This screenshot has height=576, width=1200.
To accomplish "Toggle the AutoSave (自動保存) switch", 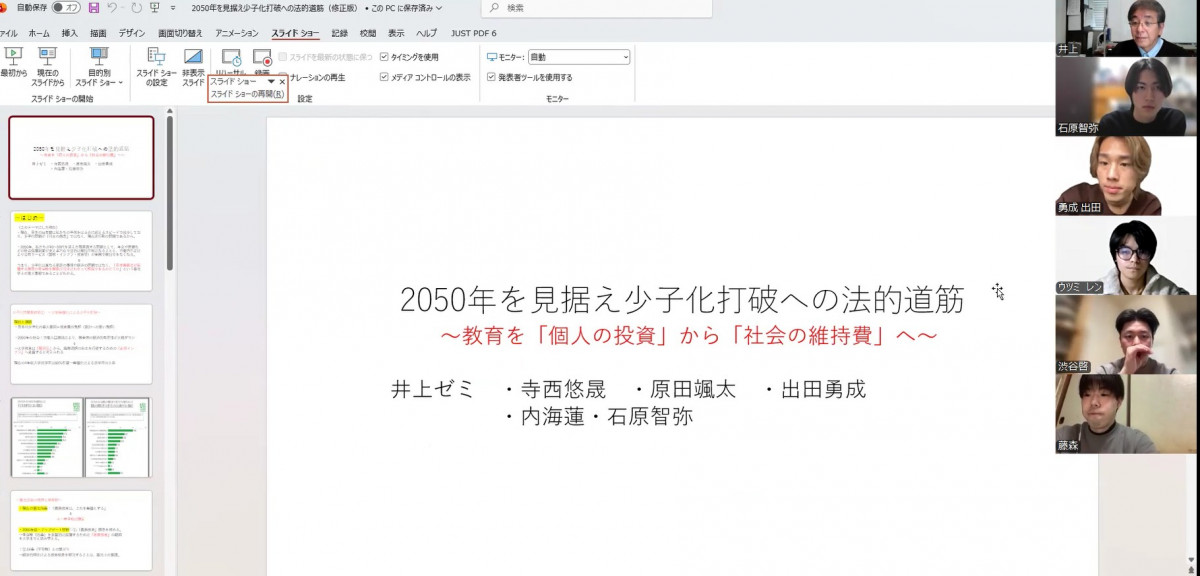I will (67, 8).
